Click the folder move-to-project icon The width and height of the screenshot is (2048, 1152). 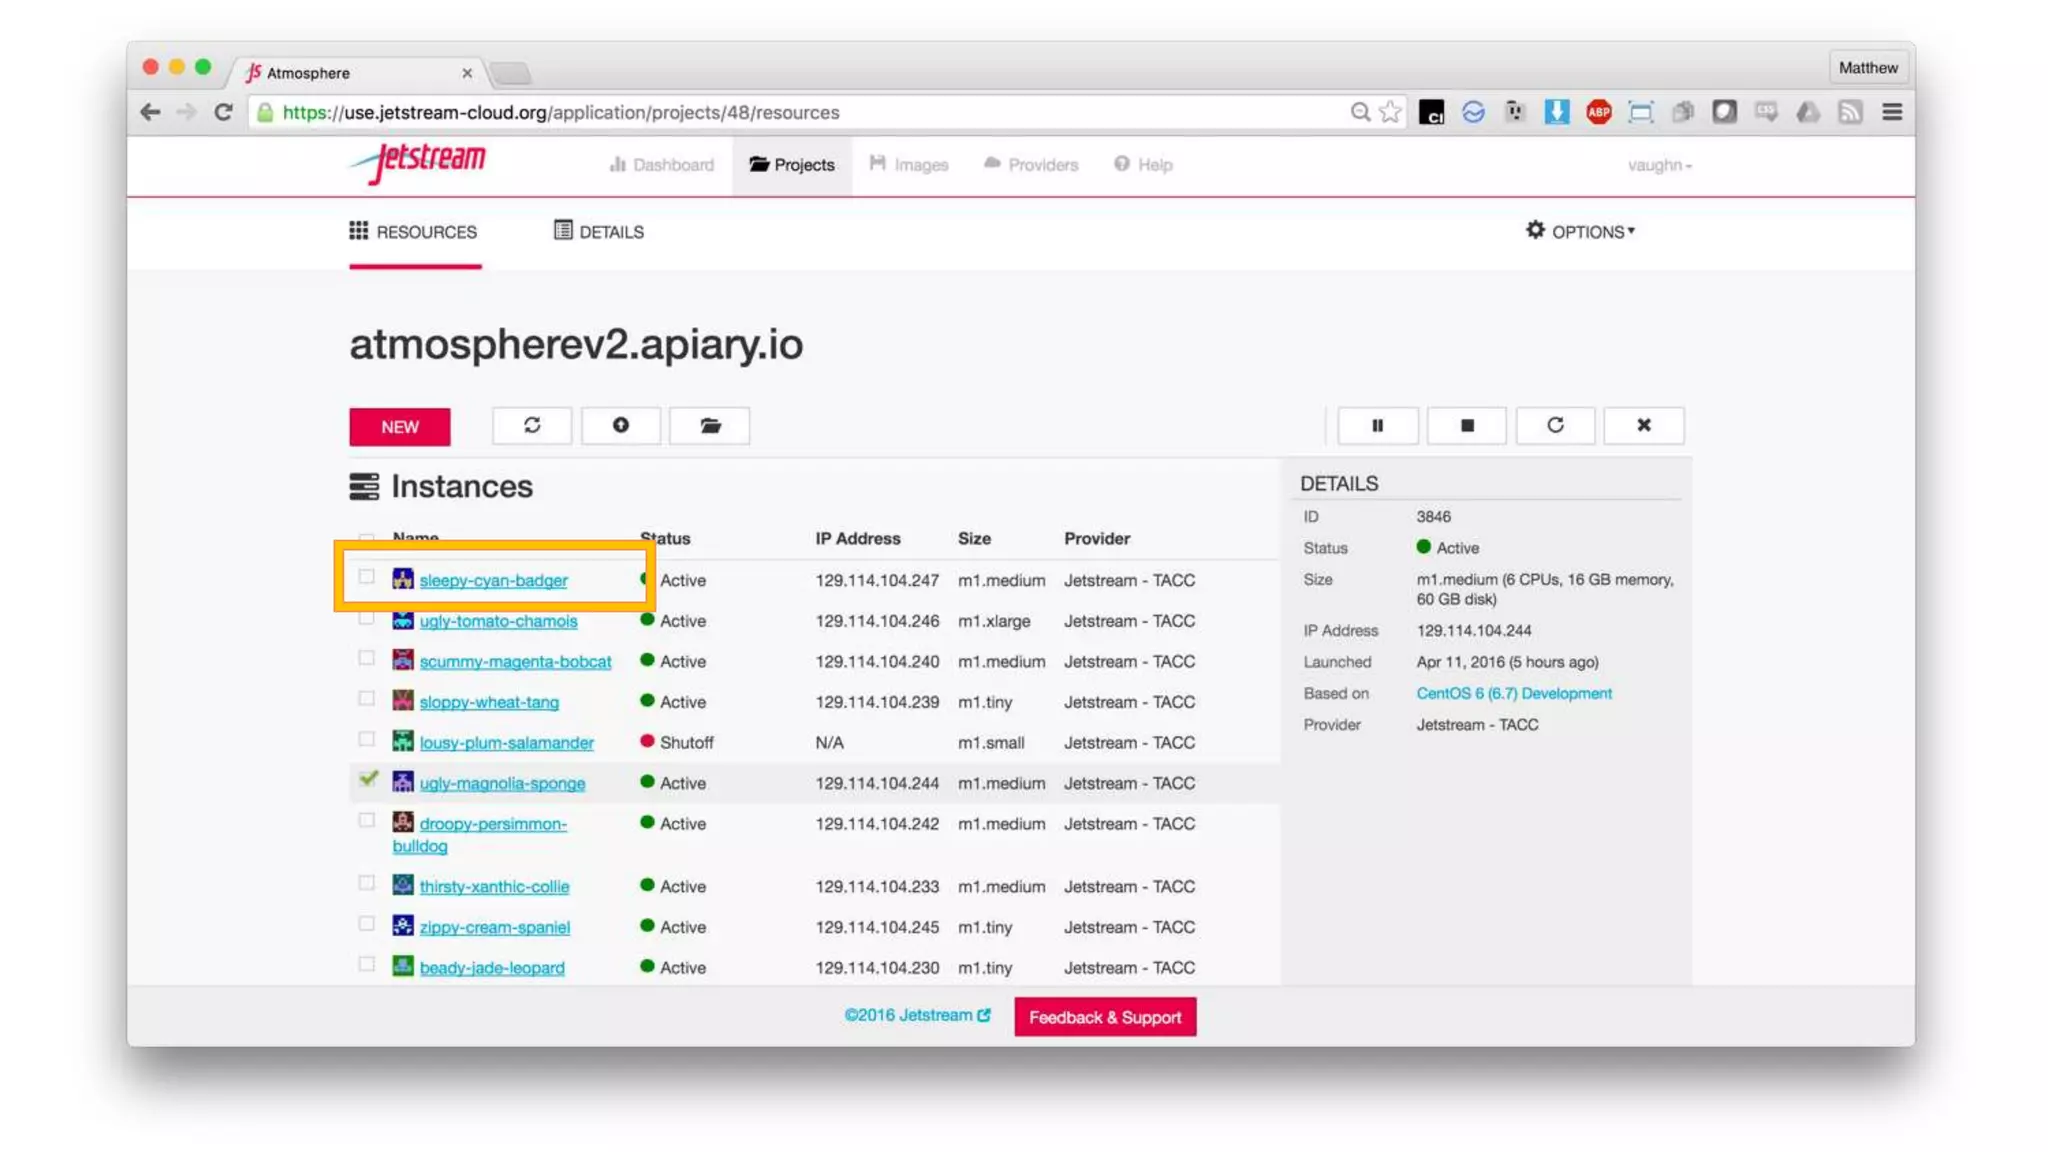[x=710, y=426]
